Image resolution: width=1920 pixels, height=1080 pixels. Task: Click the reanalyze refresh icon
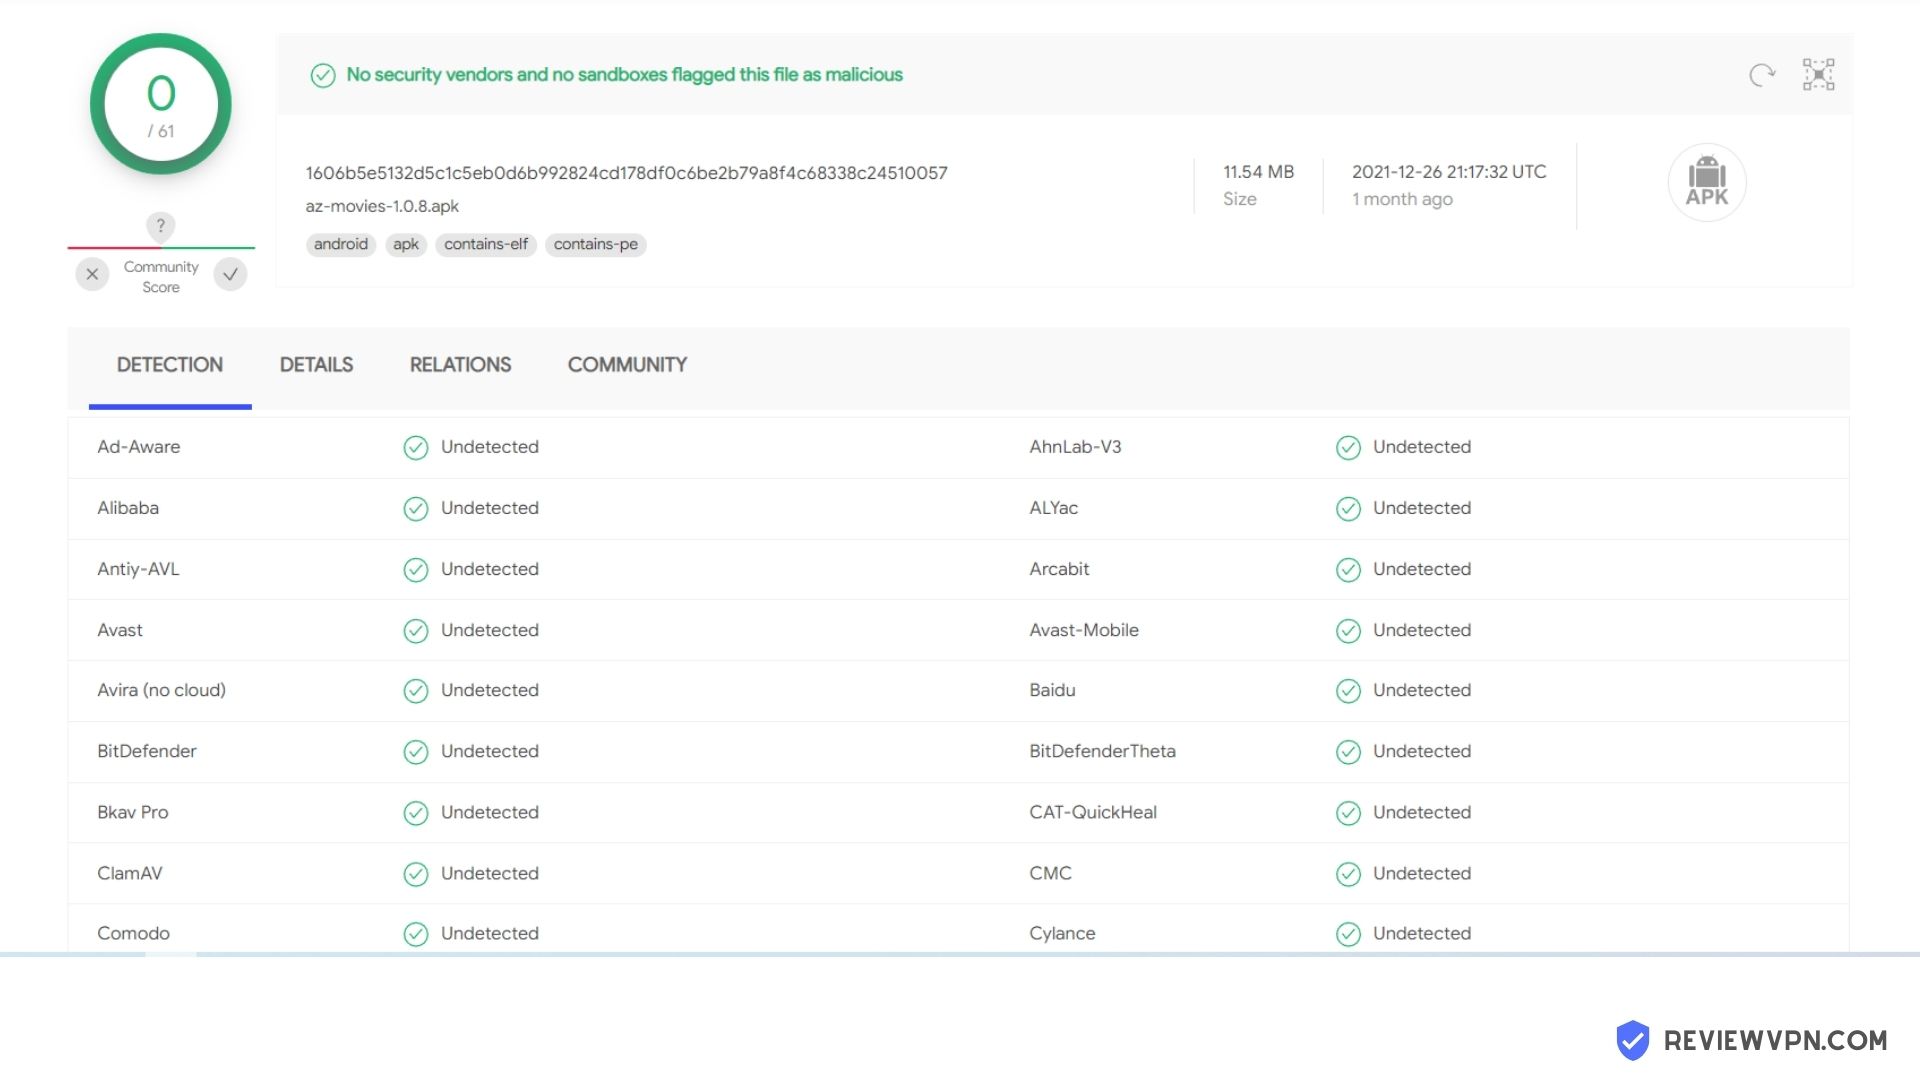coord(1762,75)
